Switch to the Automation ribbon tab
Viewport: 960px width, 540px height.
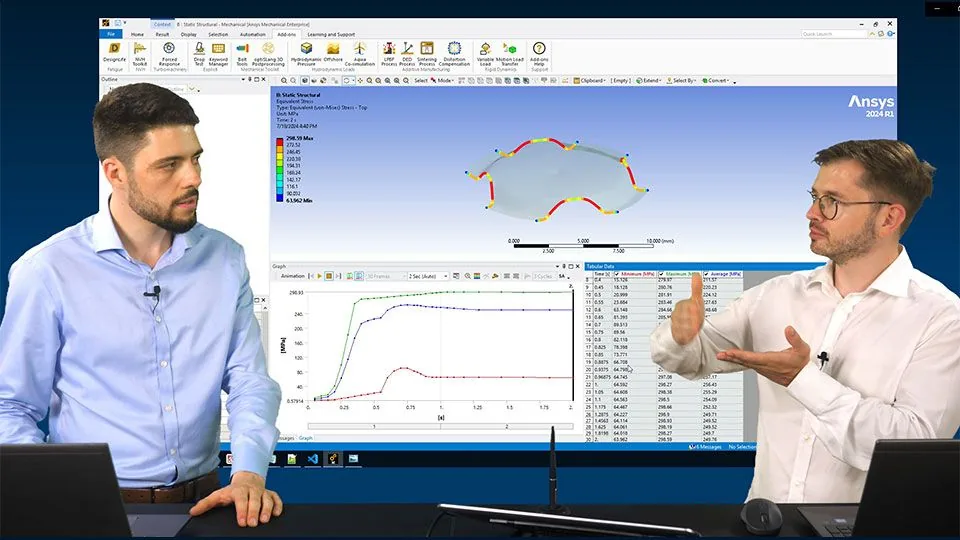click(x=253, y=34)
